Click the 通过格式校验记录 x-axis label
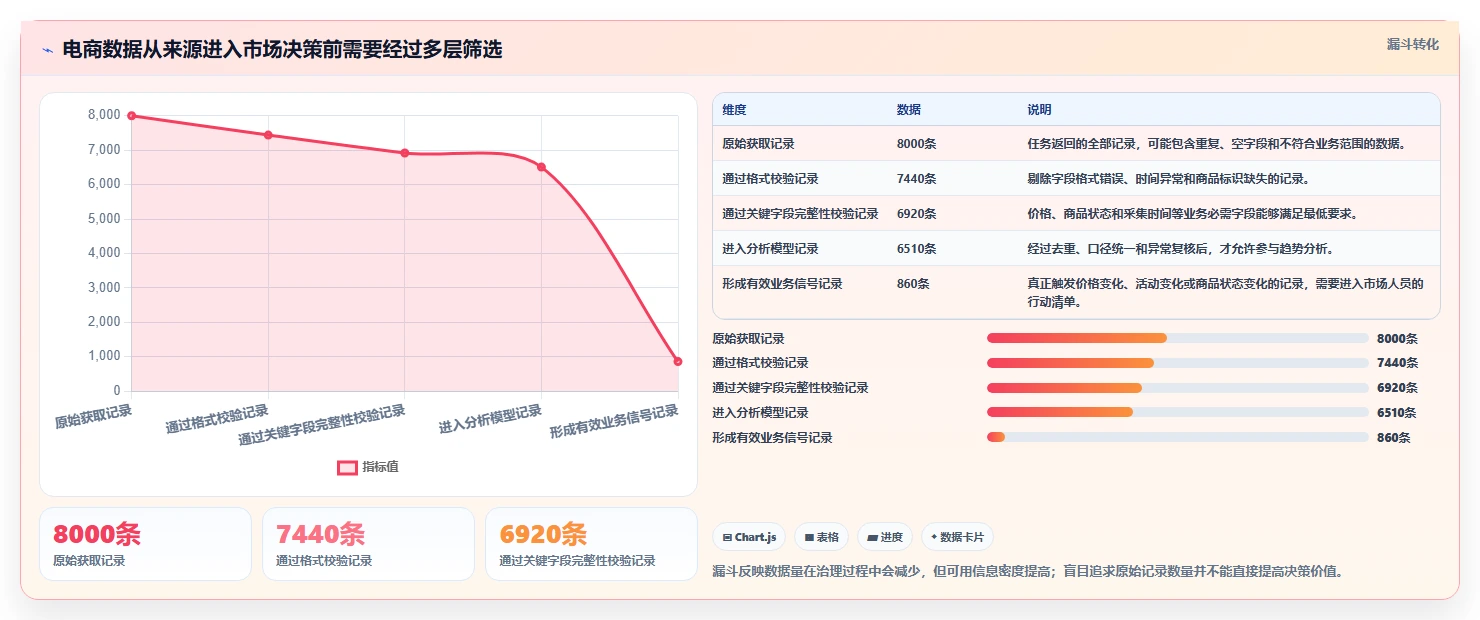Image resolution: width=1480 pixels, height=620 pixels. (x=217, y=420)
